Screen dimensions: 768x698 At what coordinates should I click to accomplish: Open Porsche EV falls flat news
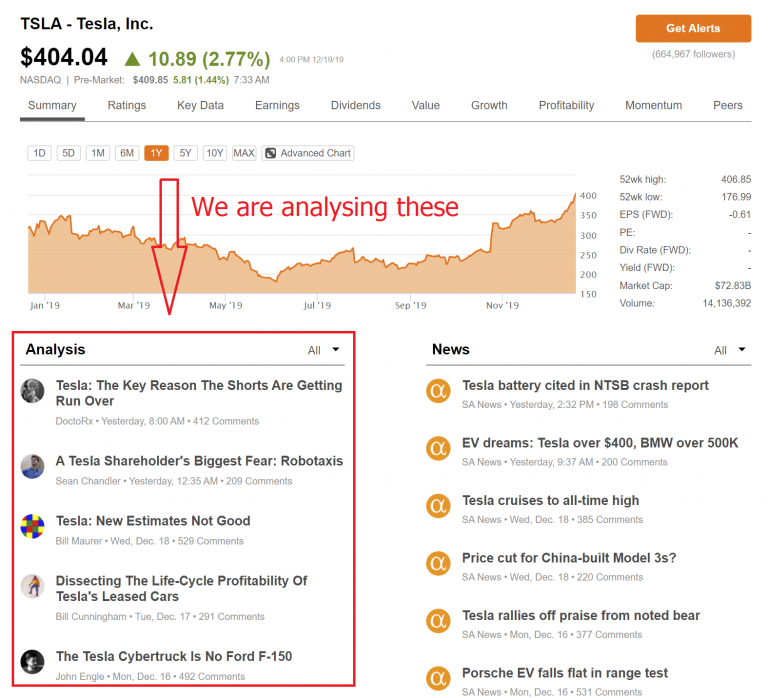coord(565,673)
